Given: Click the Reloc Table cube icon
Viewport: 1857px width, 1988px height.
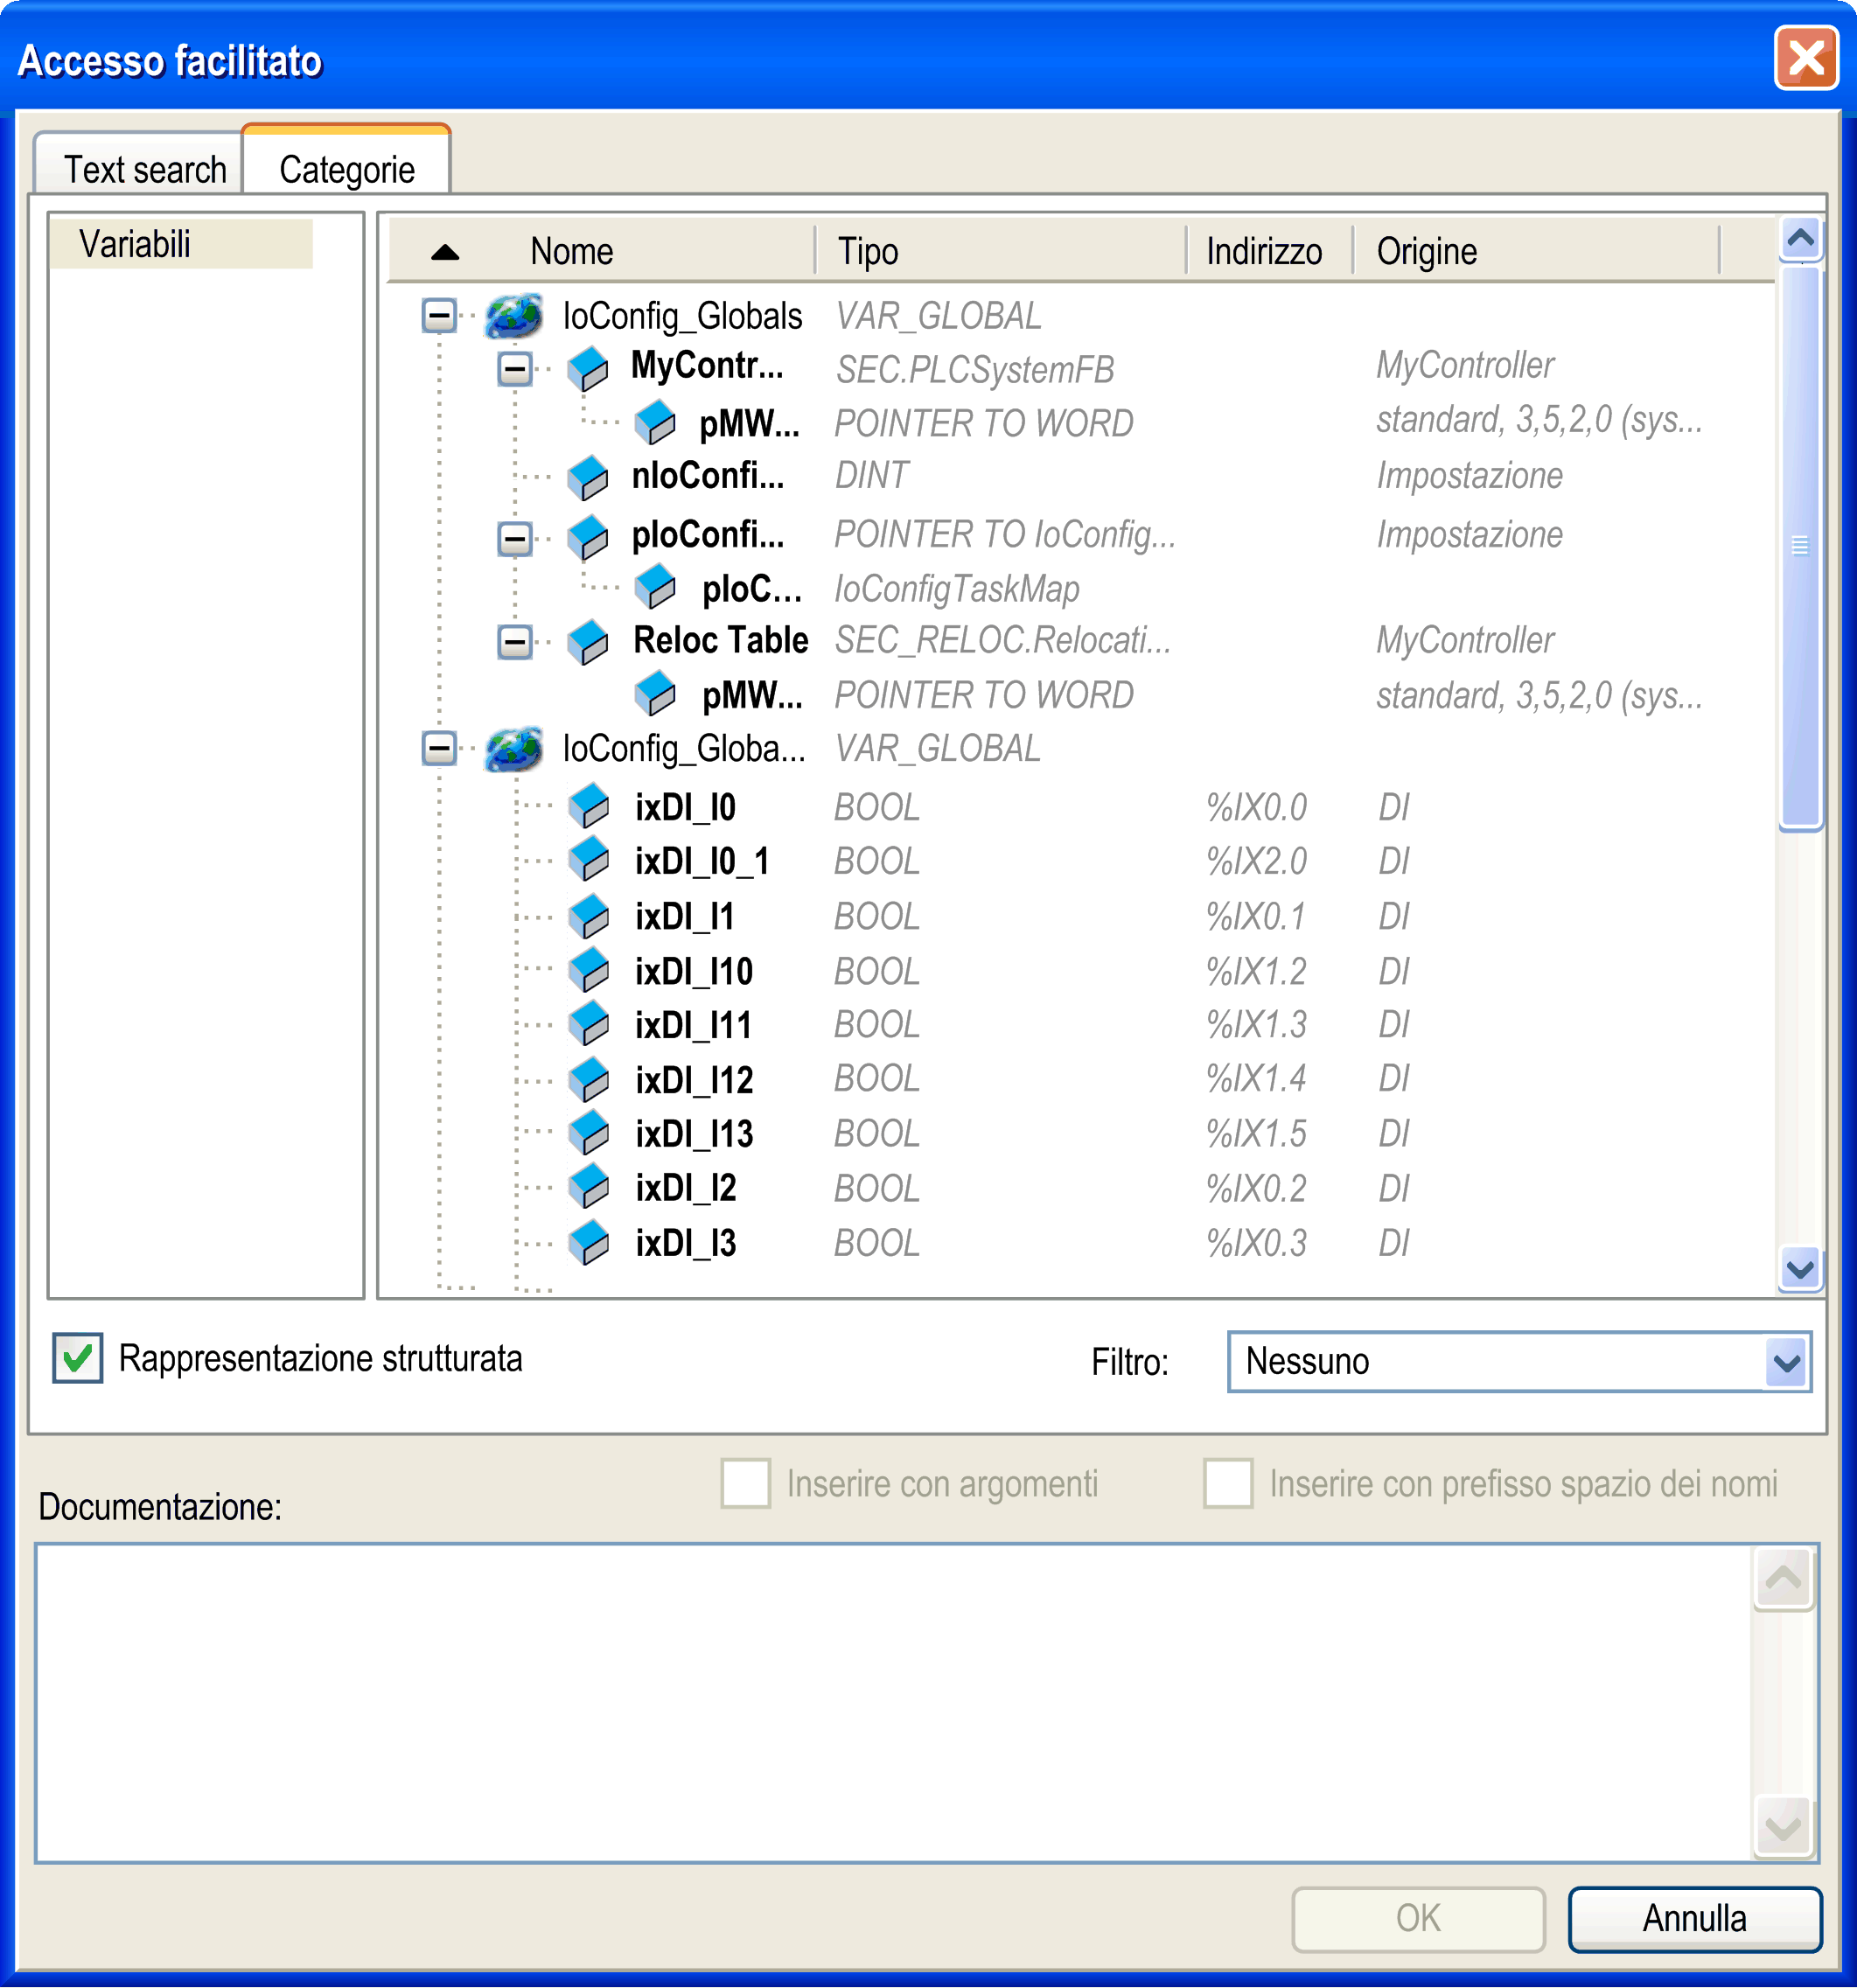Looking at the screenshot, I should [x=588, y=642].
